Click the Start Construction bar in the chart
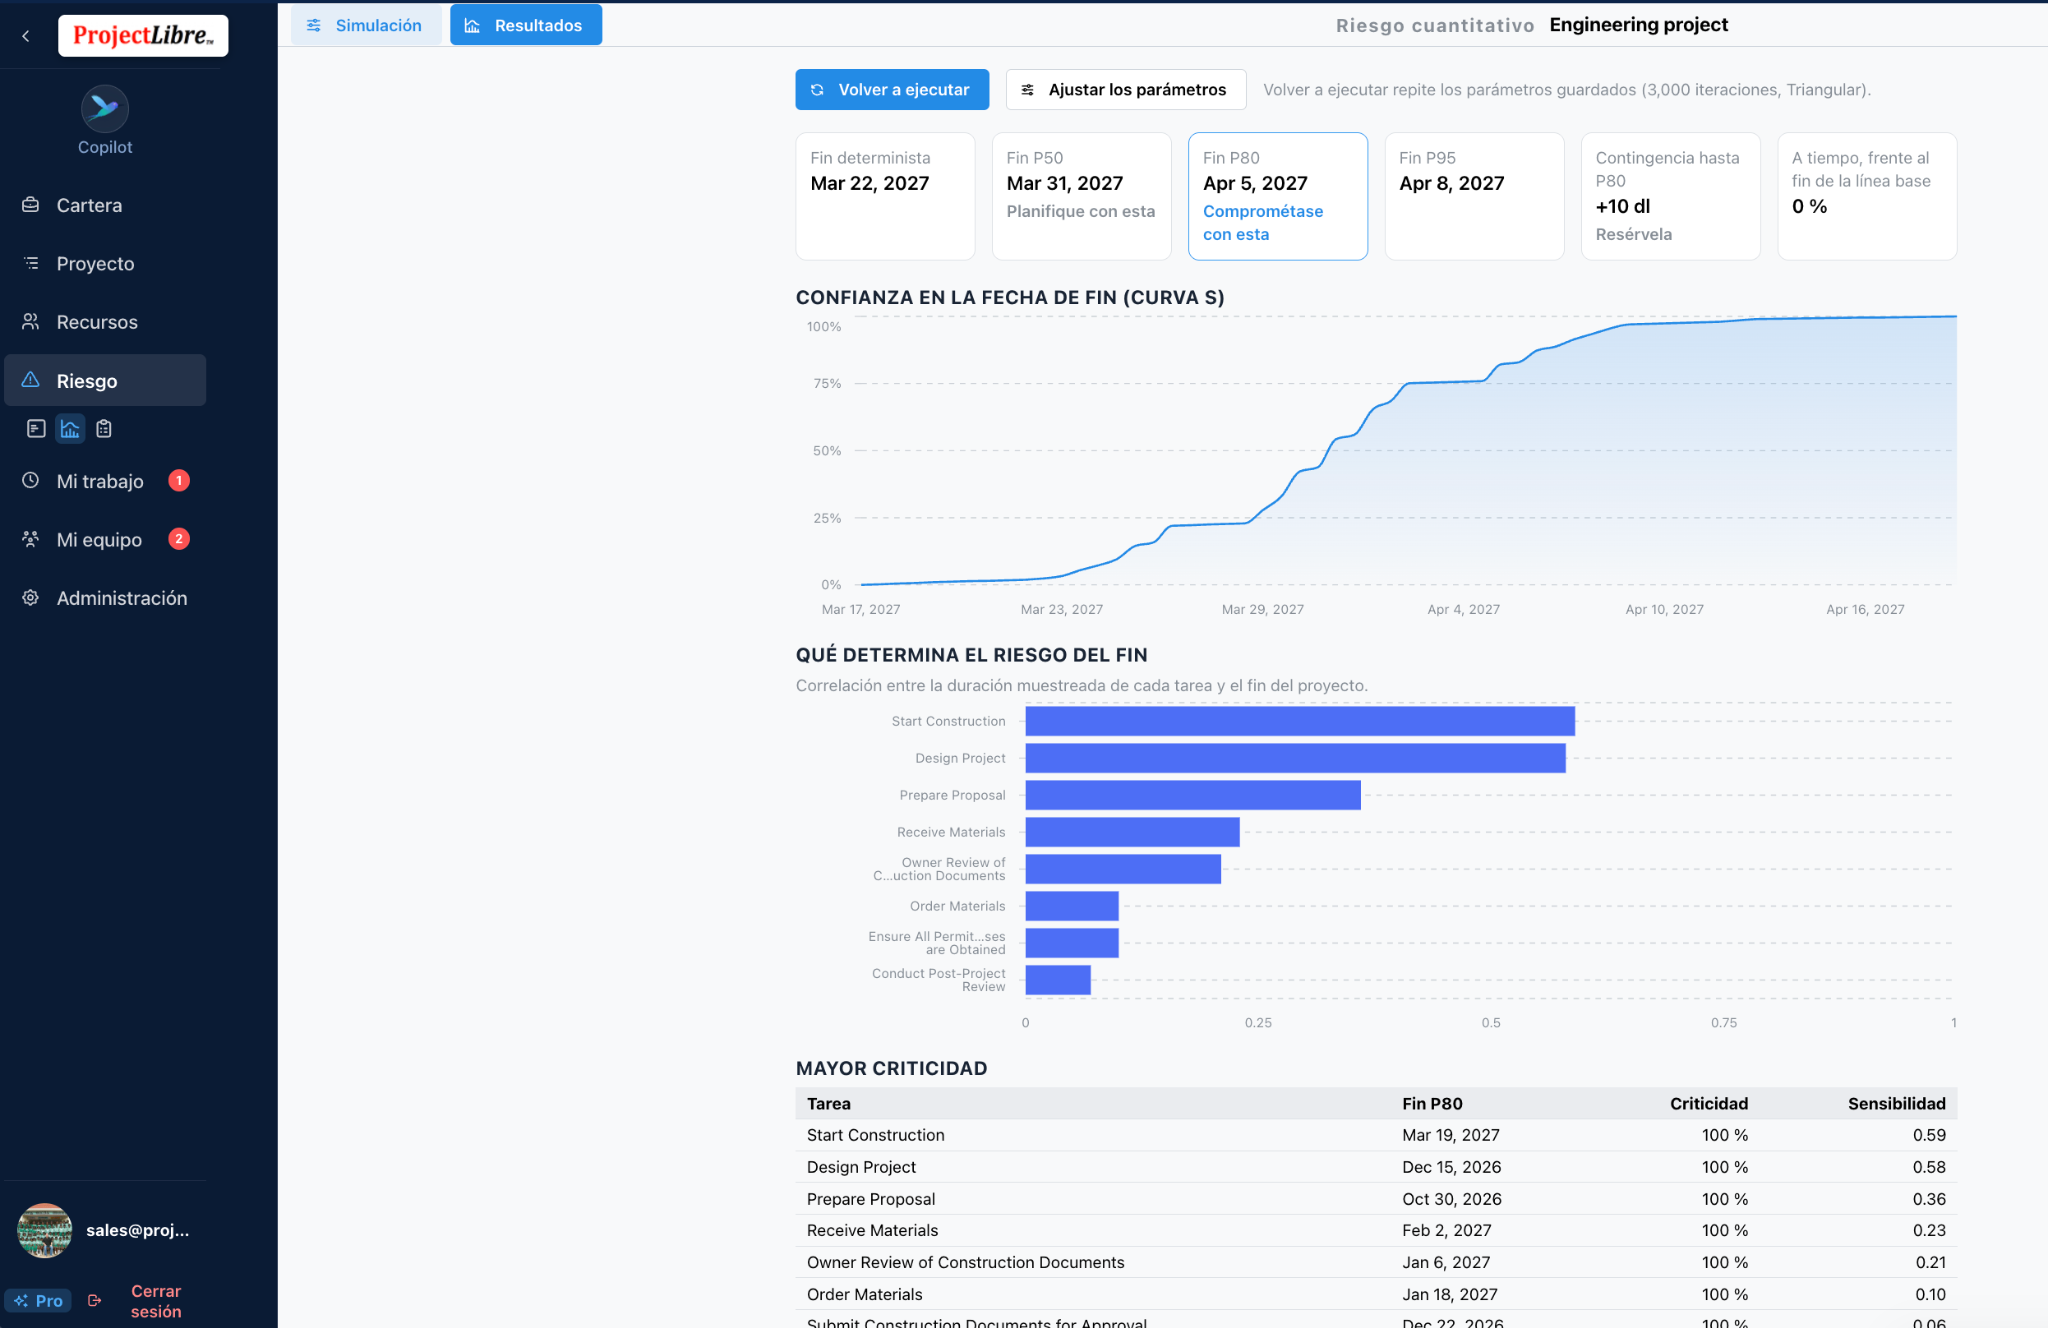Viewport: 2048px width, 1328px height. coord(1300,721)
